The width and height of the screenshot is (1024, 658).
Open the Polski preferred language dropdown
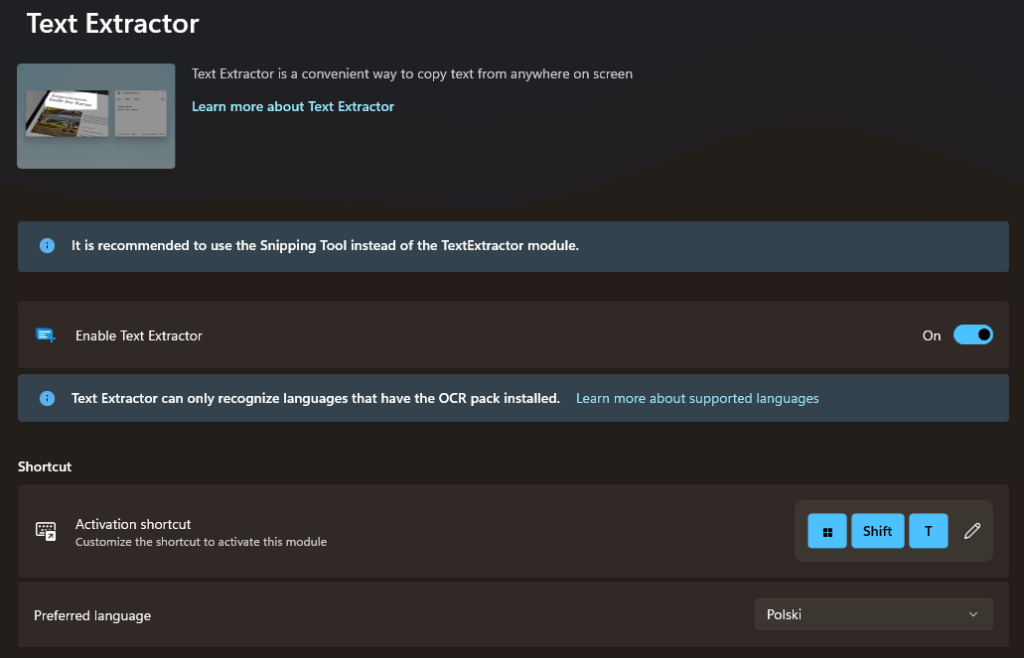click(873, 614)
